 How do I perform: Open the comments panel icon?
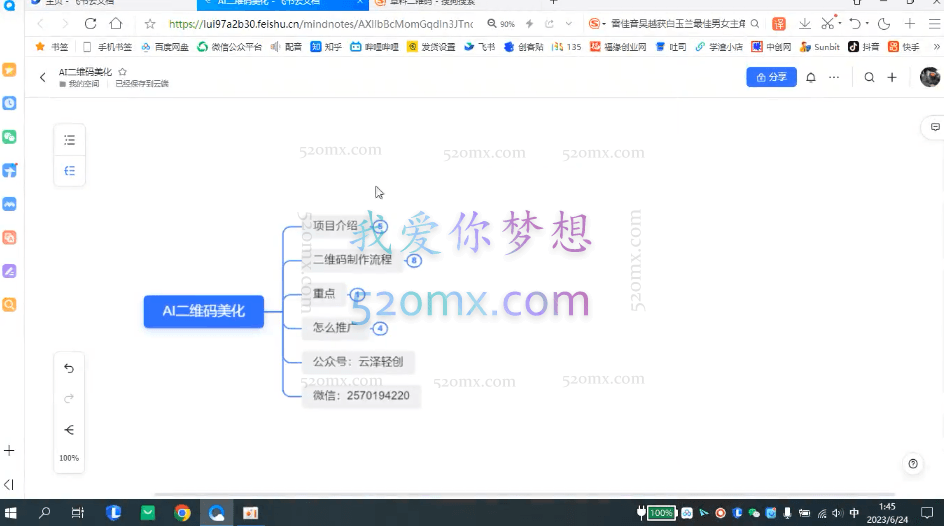tap(935, 127)
